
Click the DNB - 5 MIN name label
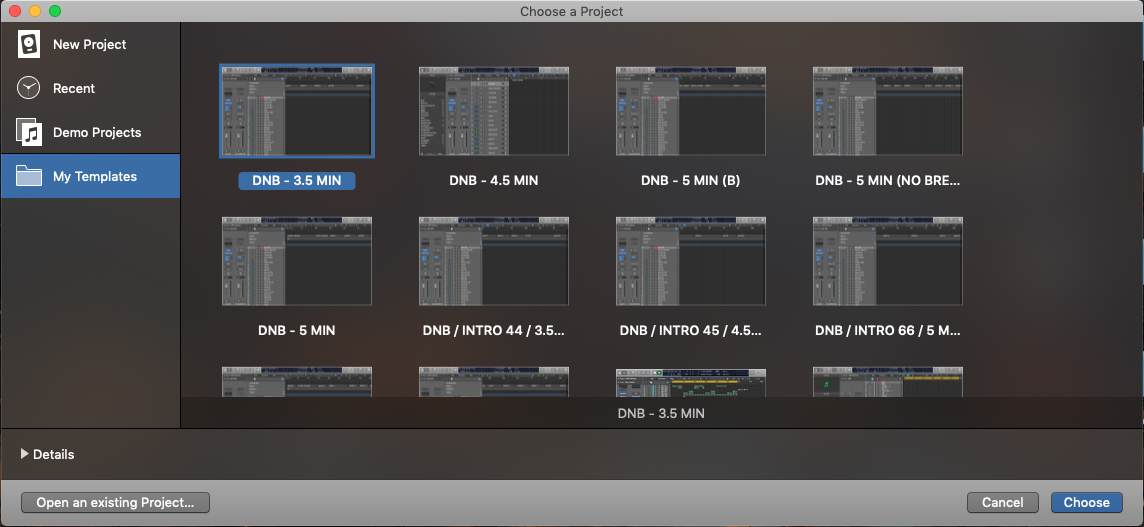[x=297, y=330]
